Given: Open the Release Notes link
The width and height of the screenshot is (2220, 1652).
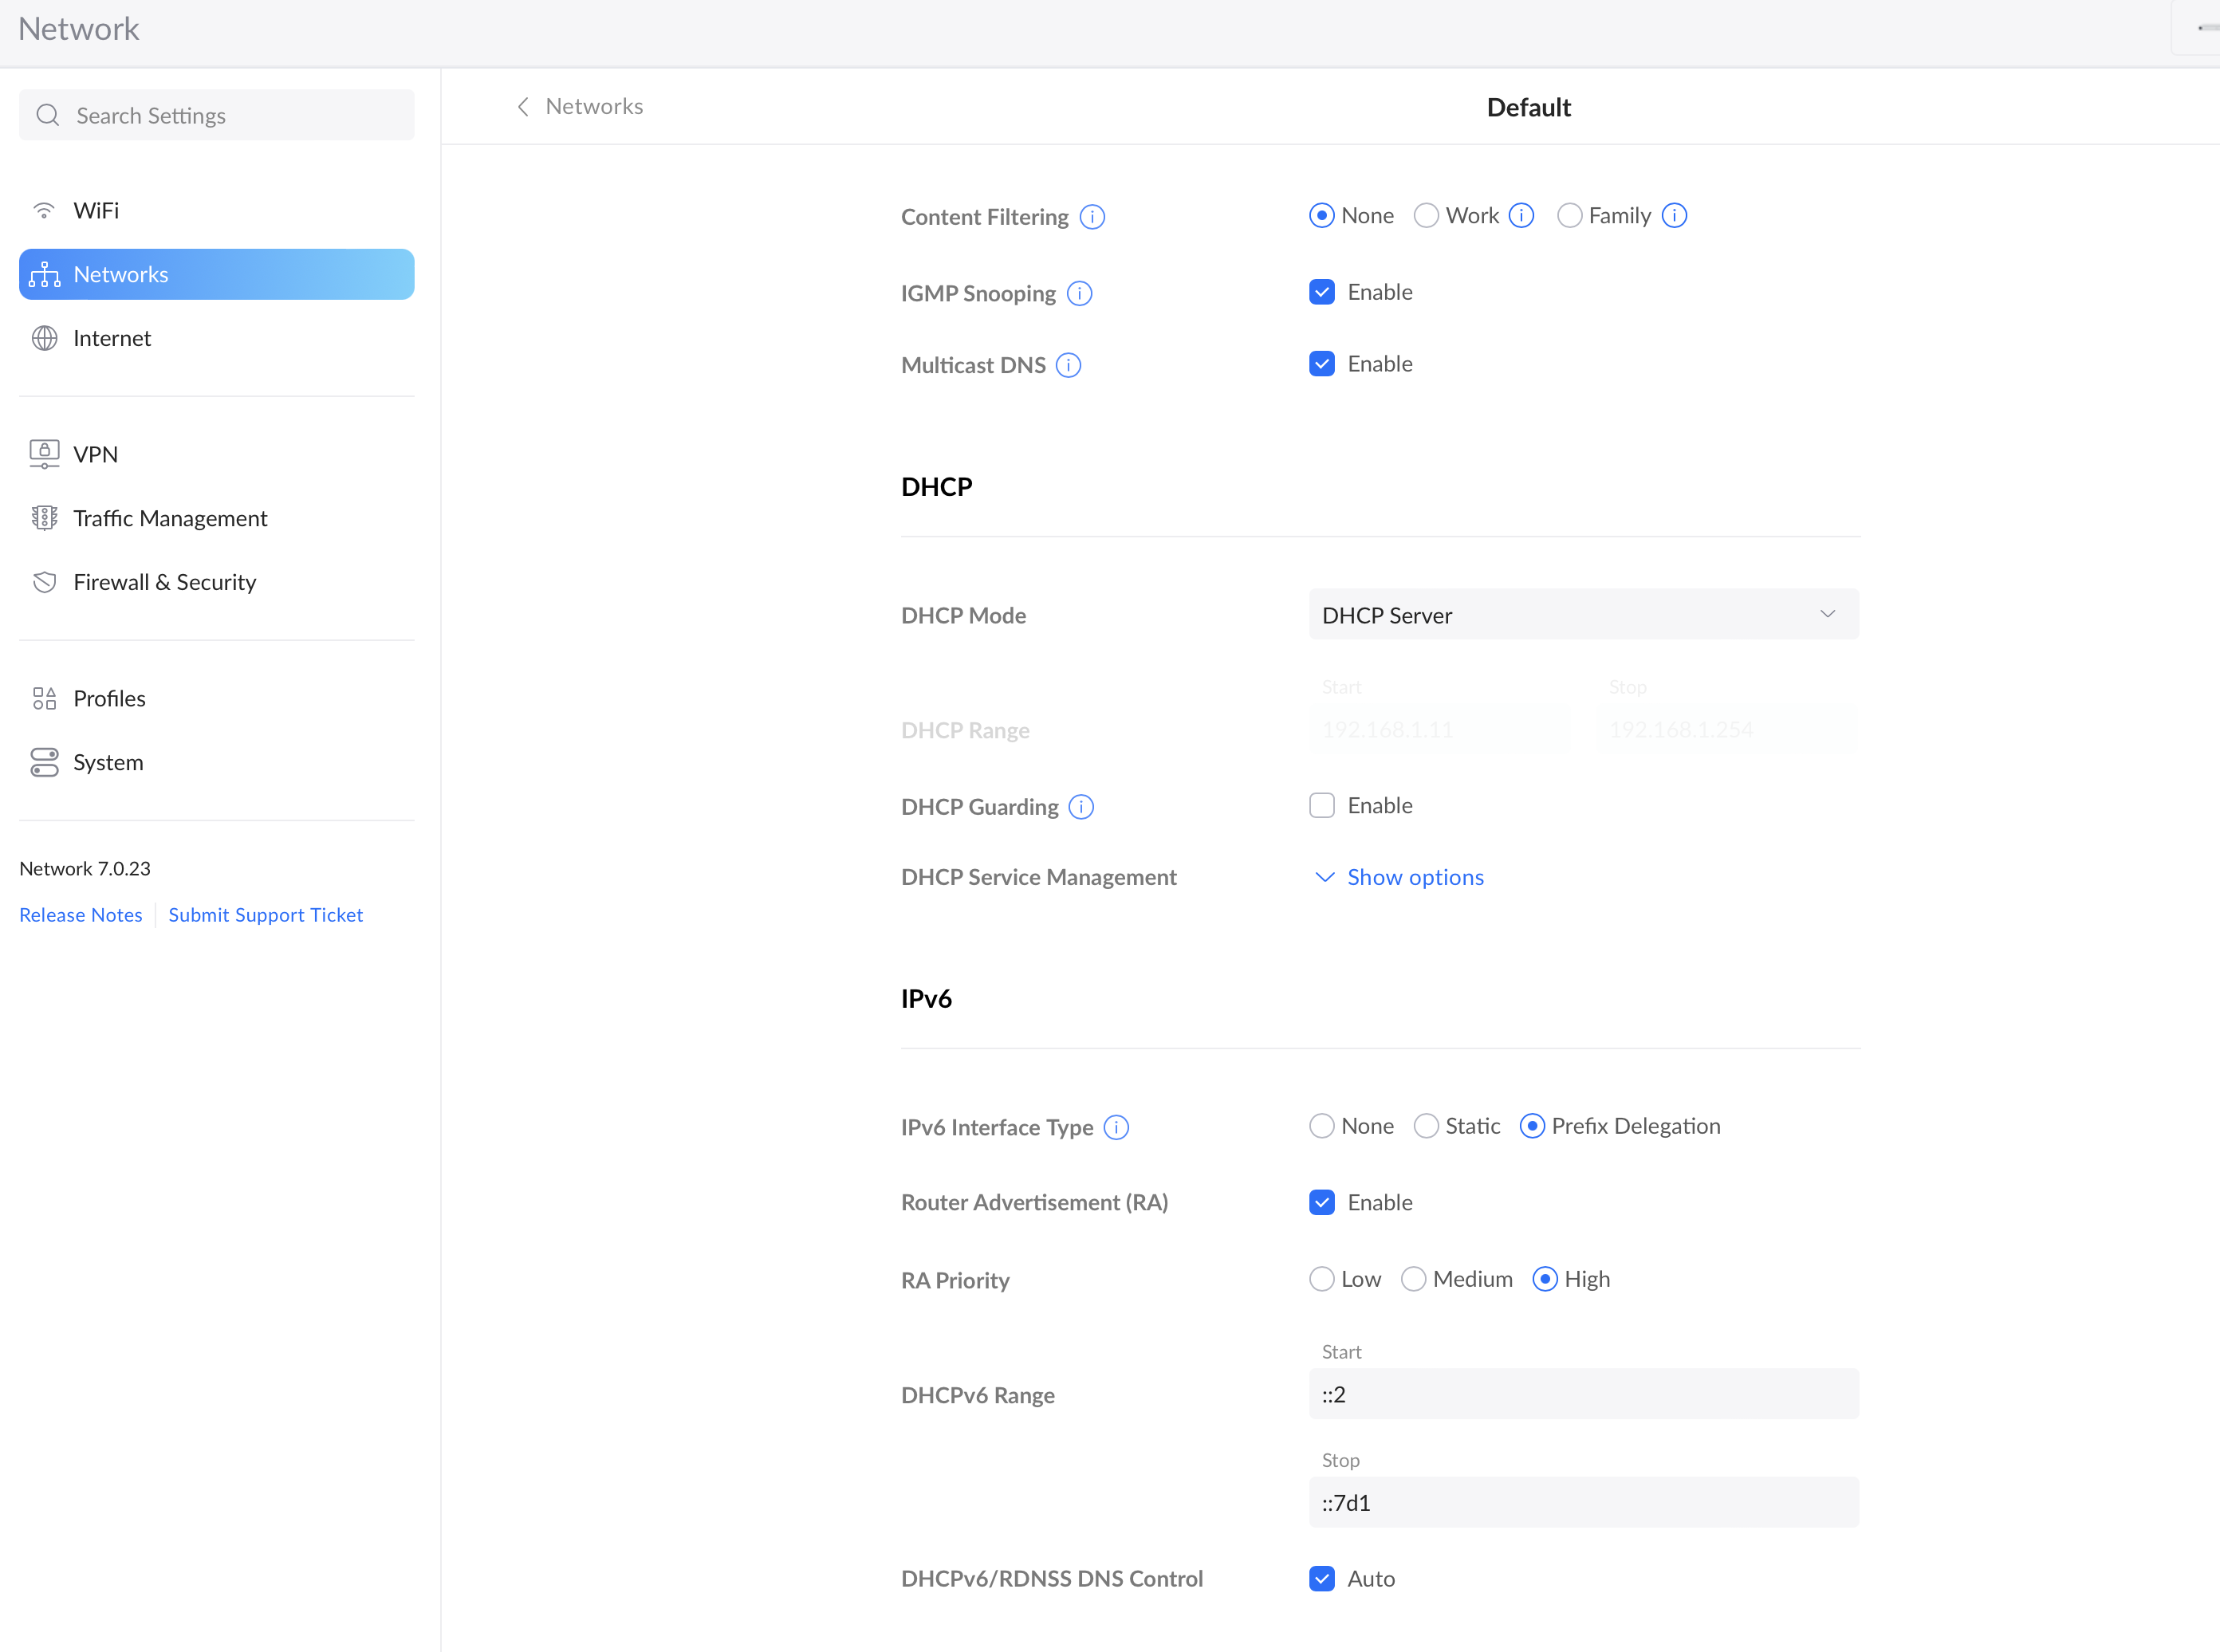Looking at the screenshot, I should coord(81,915).
